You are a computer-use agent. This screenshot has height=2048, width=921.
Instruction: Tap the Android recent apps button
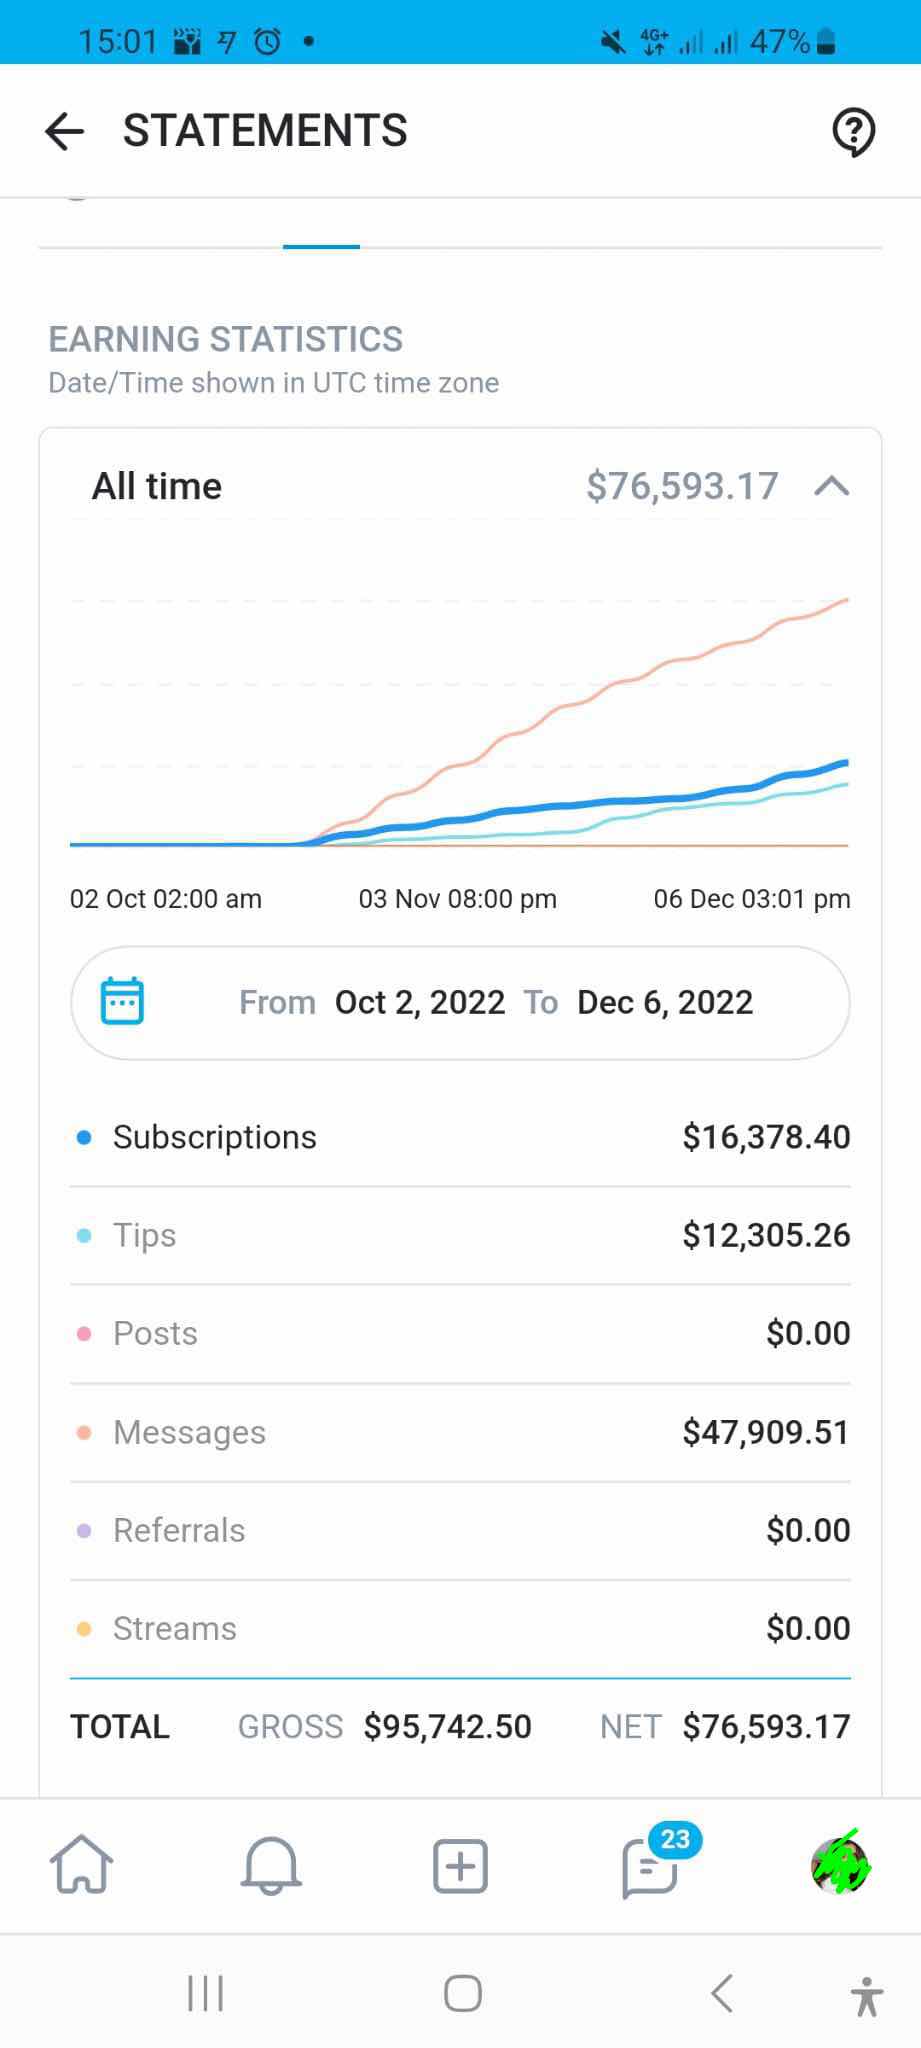point(206,1993)
